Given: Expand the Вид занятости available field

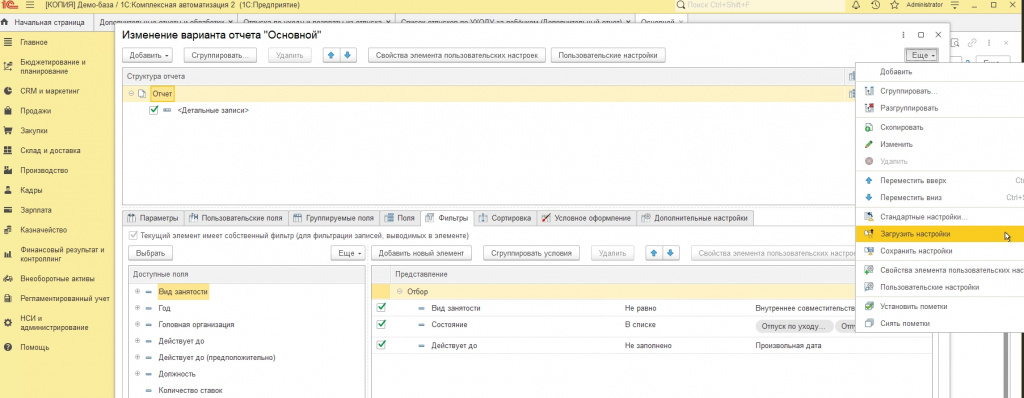Looking at the screenshot, I should point(137,291).
